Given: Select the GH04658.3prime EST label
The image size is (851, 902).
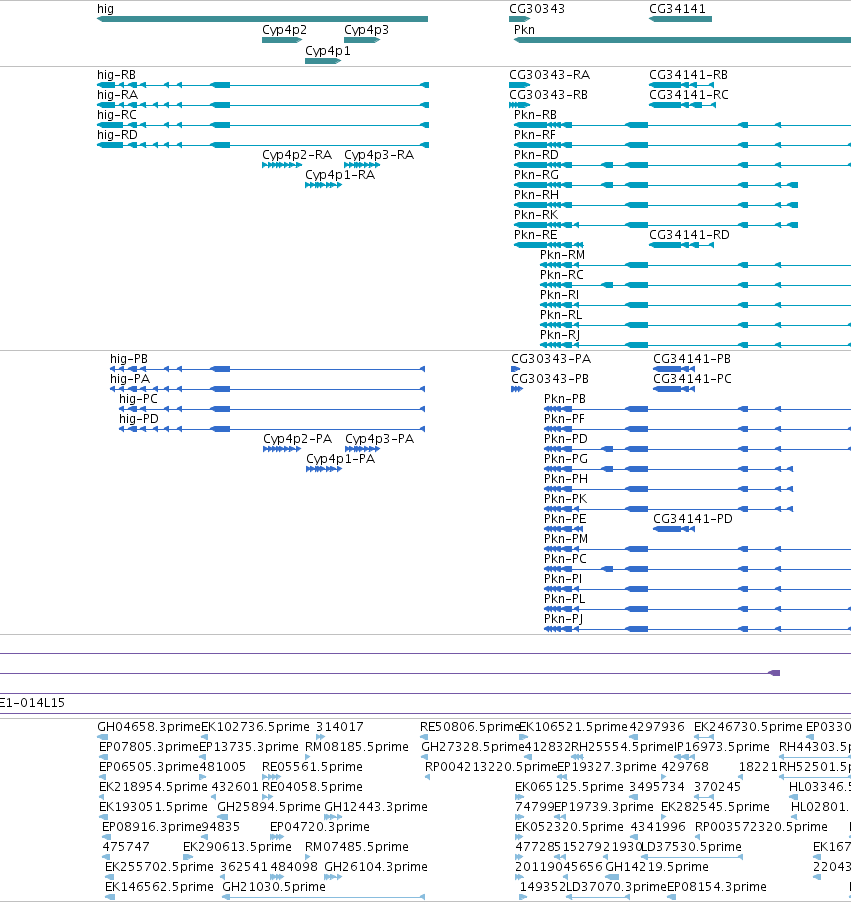Looking at the screenshot, I should click(x=149, y=727).
